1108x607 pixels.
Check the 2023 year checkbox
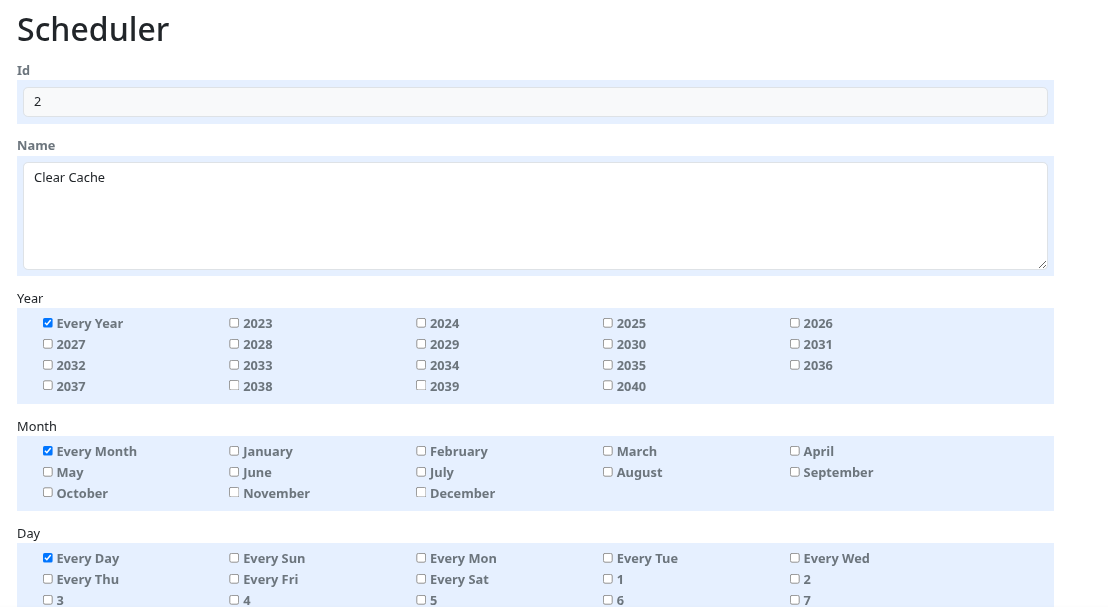coord(234,323)
